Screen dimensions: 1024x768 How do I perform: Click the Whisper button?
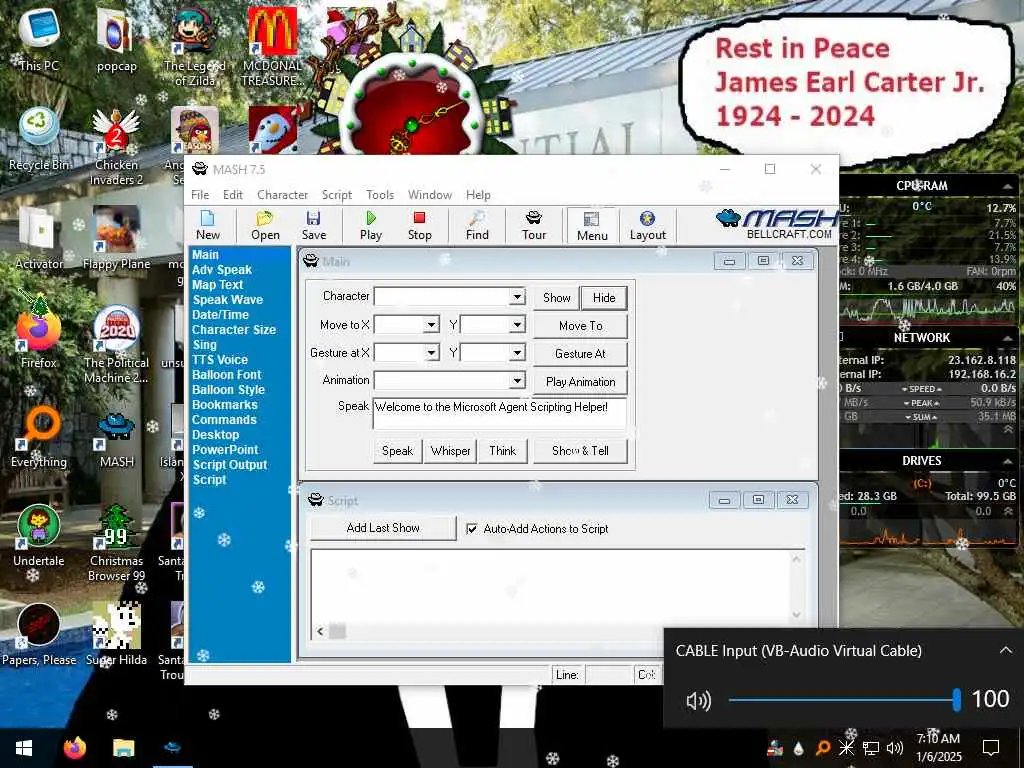(450, 451)
